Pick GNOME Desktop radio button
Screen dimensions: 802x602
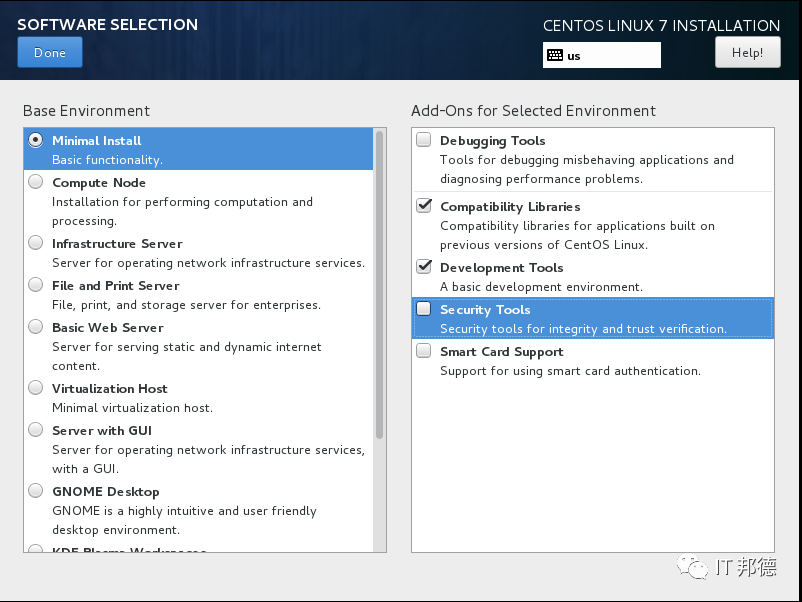(36, 490)
